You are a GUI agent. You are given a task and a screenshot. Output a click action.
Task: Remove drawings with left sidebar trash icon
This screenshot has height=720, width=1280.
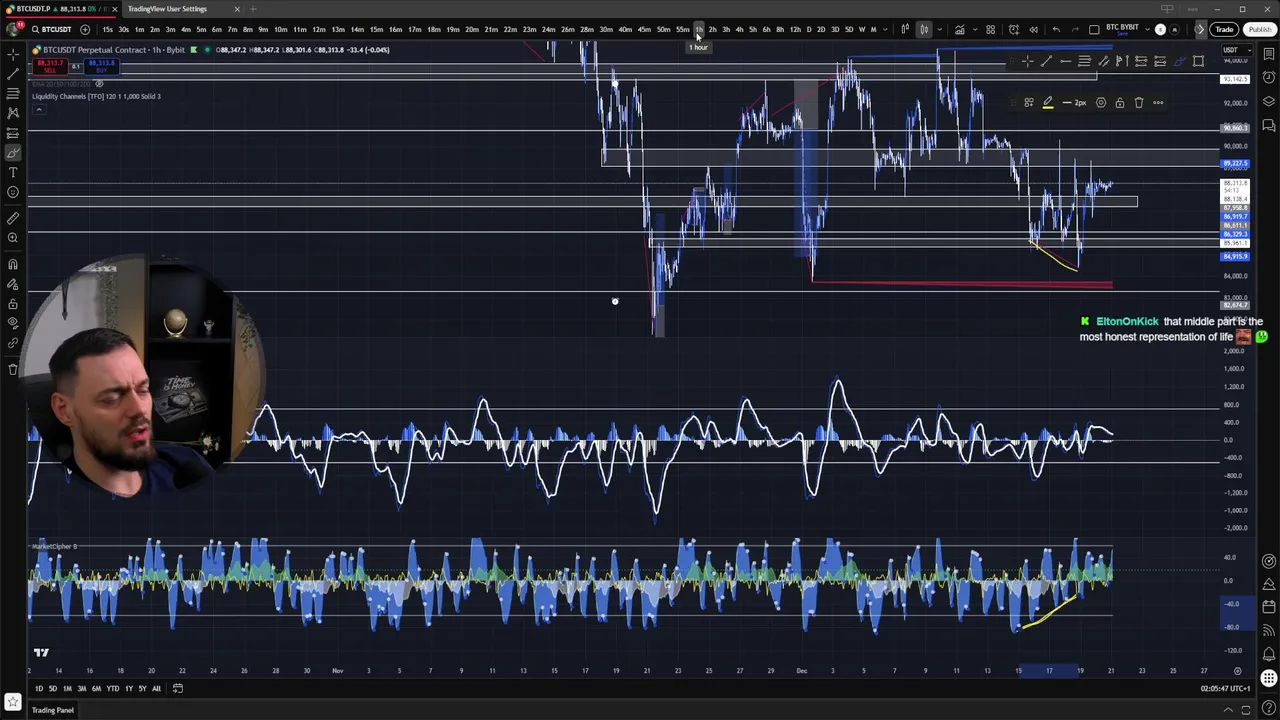tap(13, 369)
